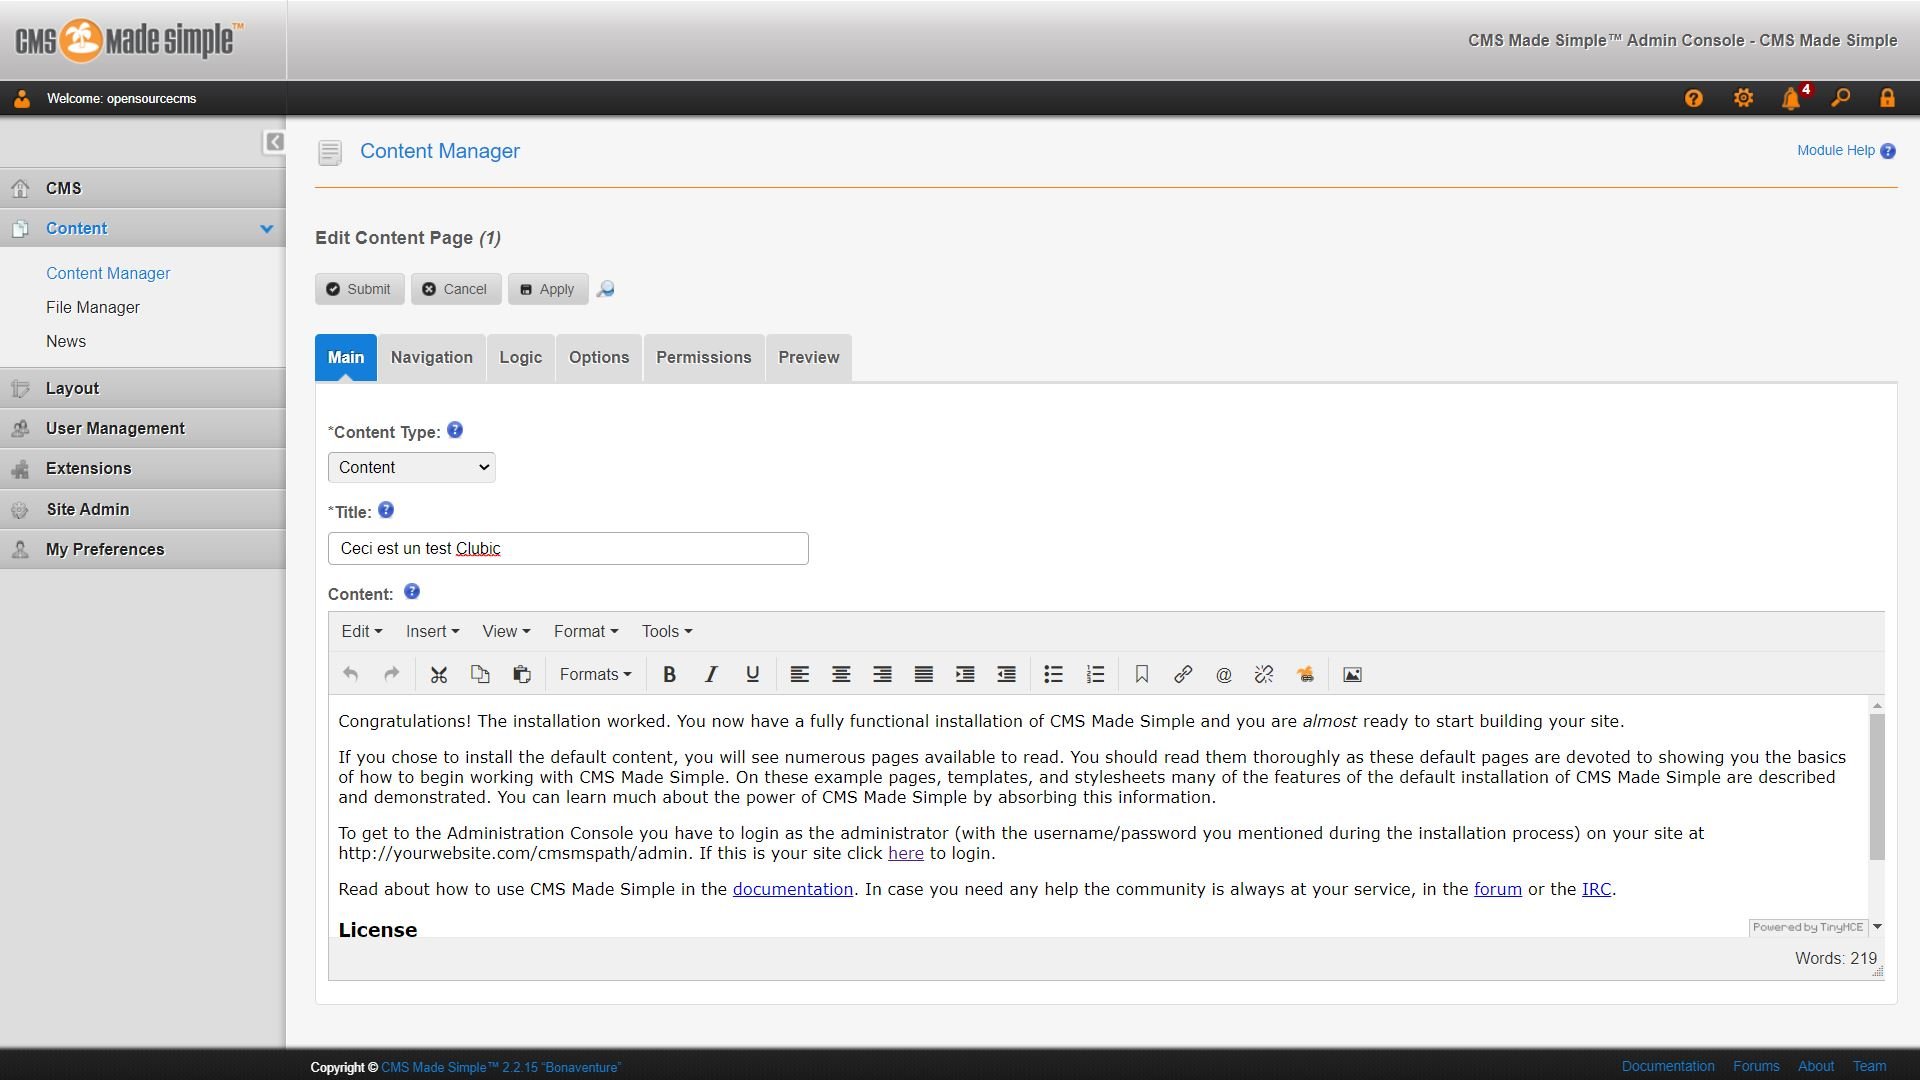
Task: Open the editor Edit menu
Action: click(361, 632)
